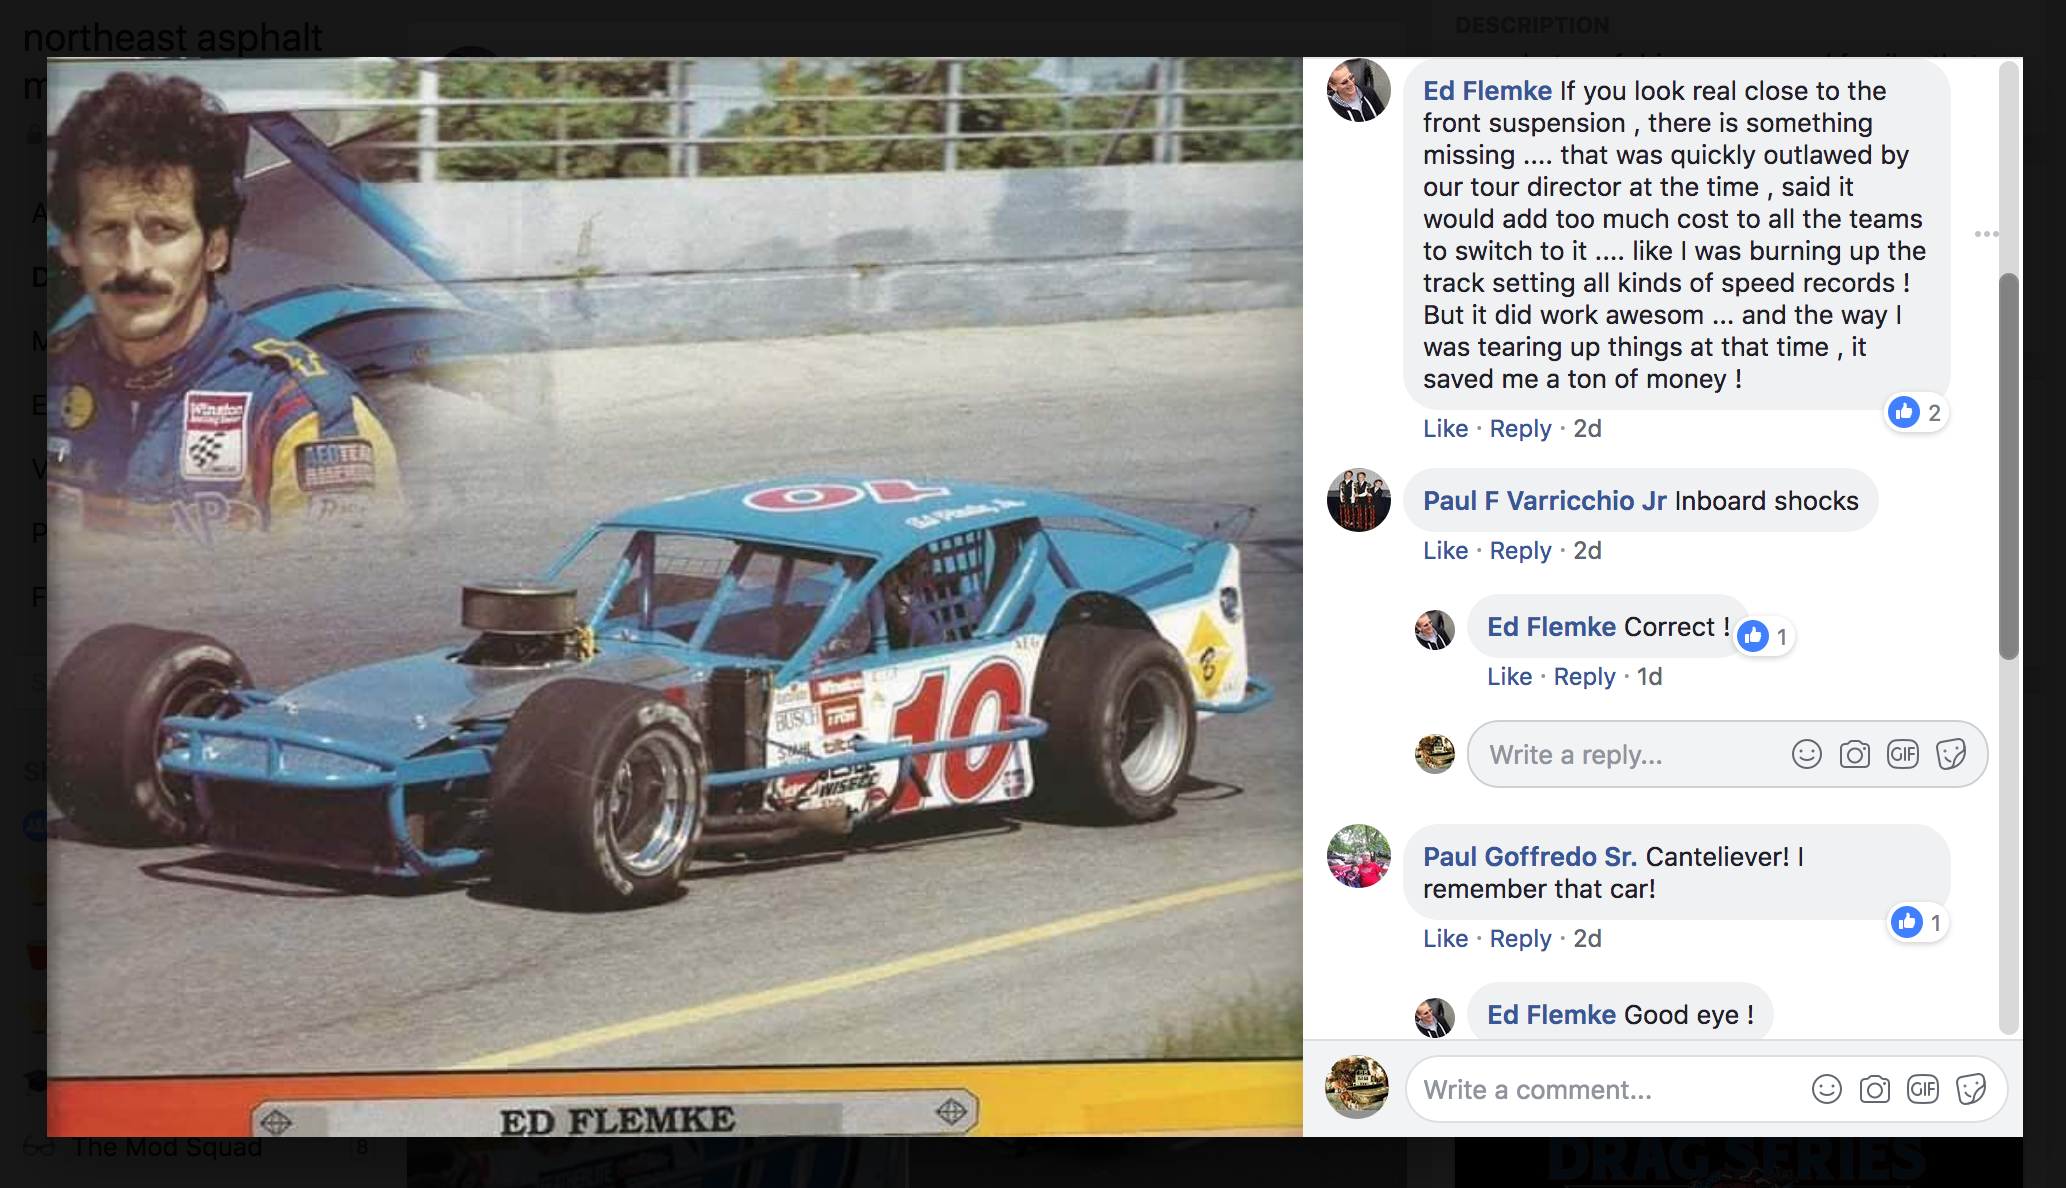Open the three-dot options for Ed Flemke's comment
Screen dimensions: 2066x1188
[x=1986, y=234]
